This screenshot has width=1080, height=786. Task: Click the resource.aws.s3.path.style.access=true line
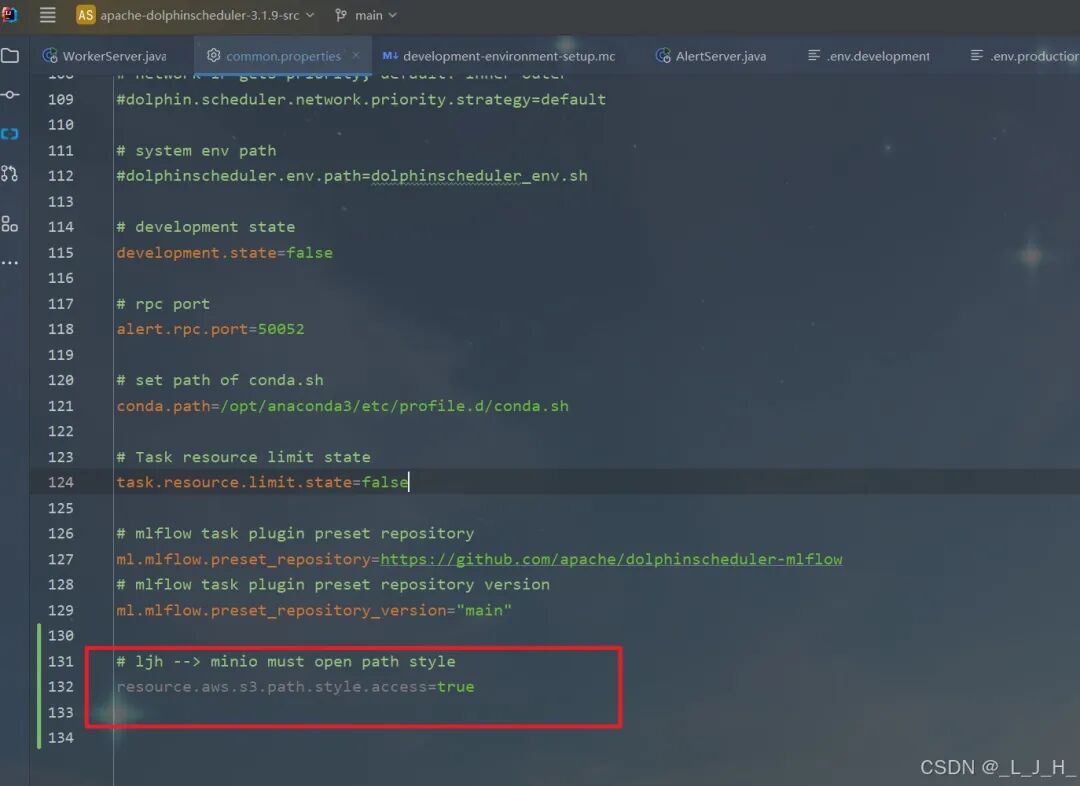[x=295, y=687]
